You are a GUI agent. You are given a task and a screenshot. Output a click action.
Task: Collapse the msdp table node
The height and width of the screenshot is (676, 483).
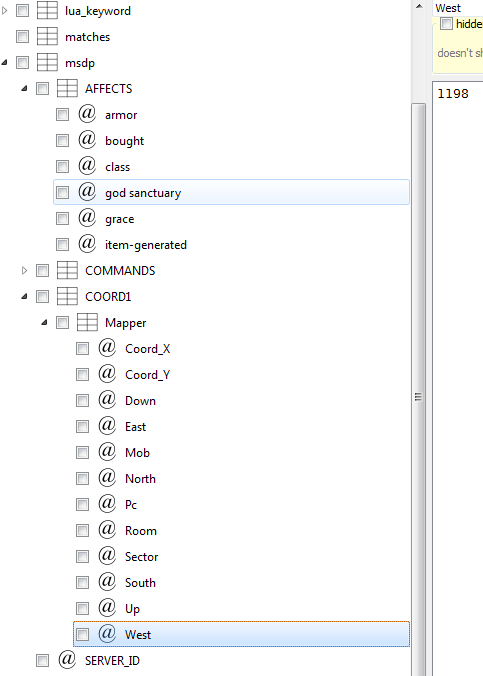(4, 63)
